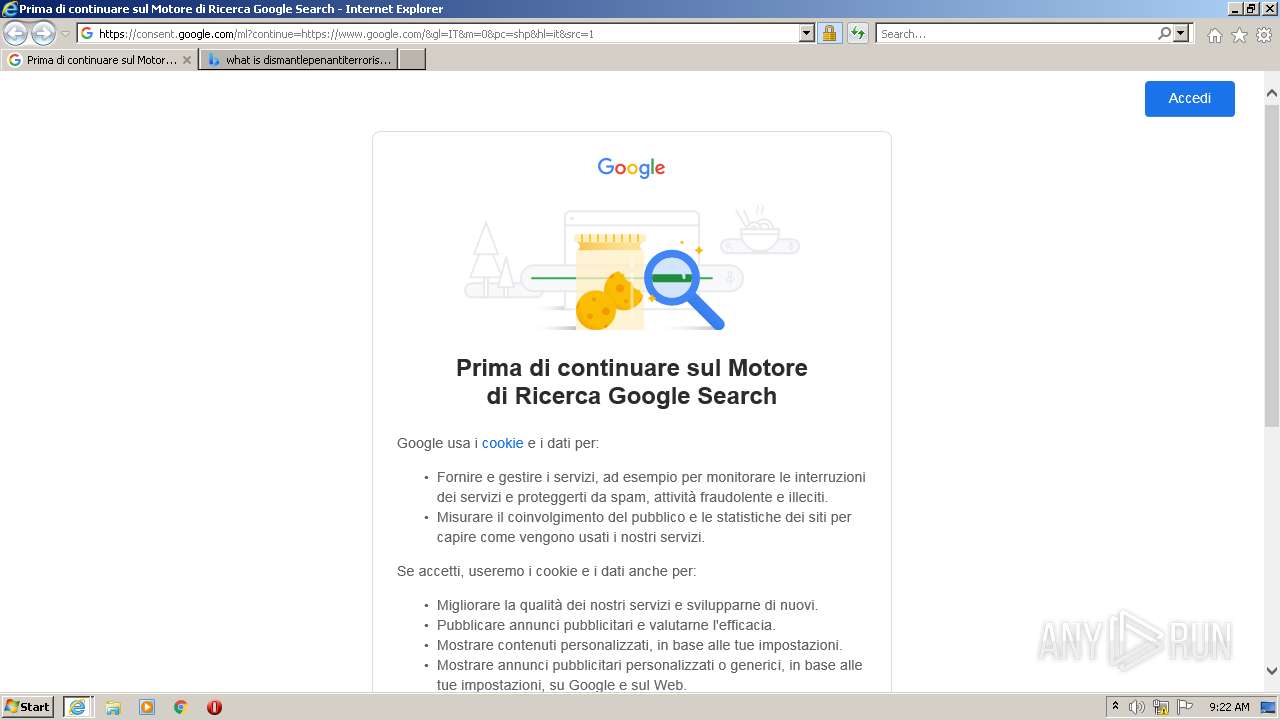1280x720 pixels.
Task: Expand the address bar autocomplete dropdown
Action: click(807, 34)
